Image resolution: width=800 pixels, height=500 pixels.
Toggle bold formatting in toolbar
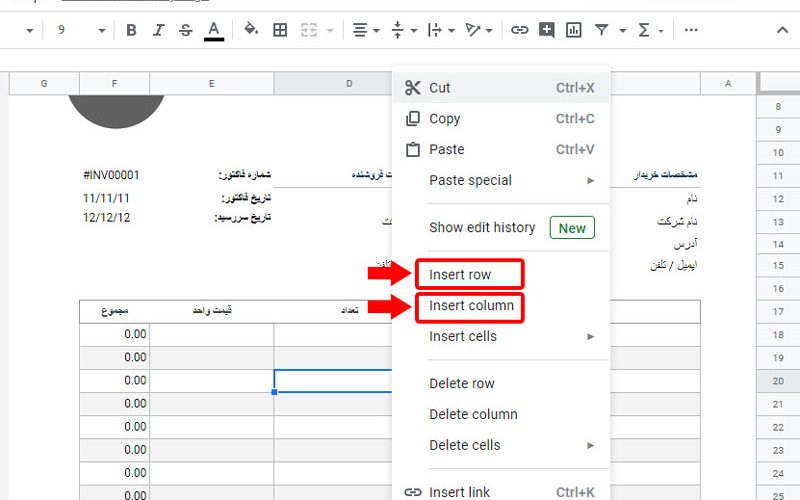pyautogui.click(x=132, y=30)
